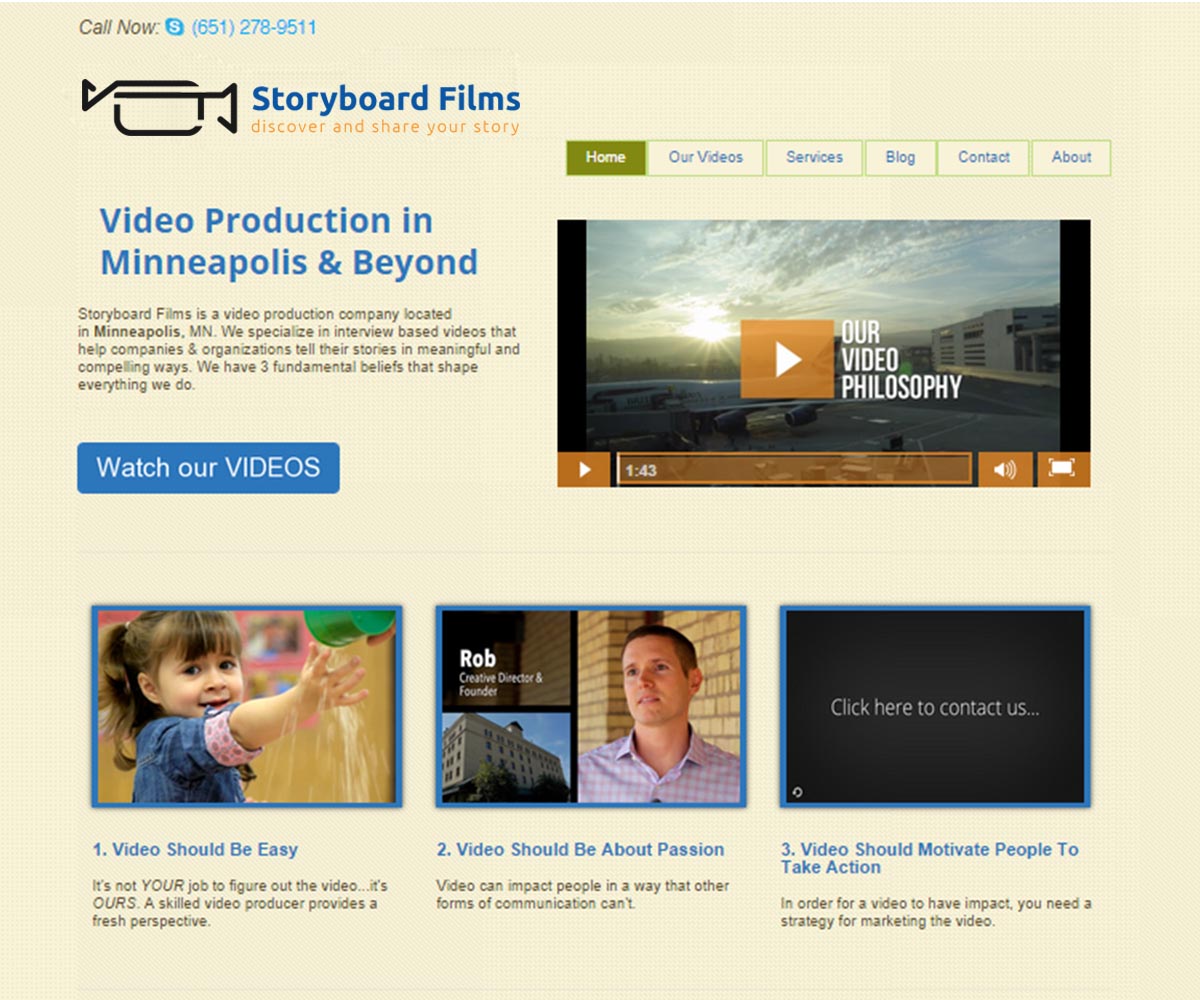Click the 'Click here to contact us' thumbnail
1200x1000 pixels.
(935, 706)
